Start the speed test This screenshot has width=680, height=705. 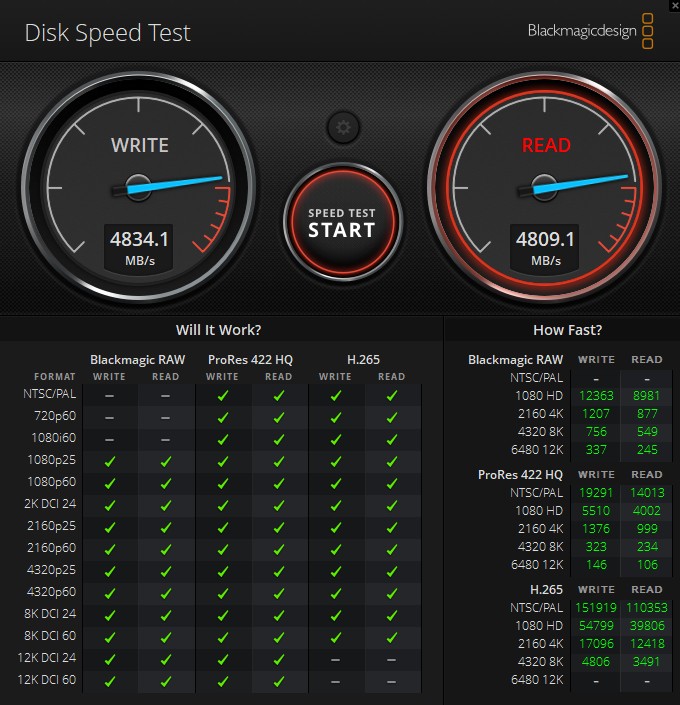[343, 222]
